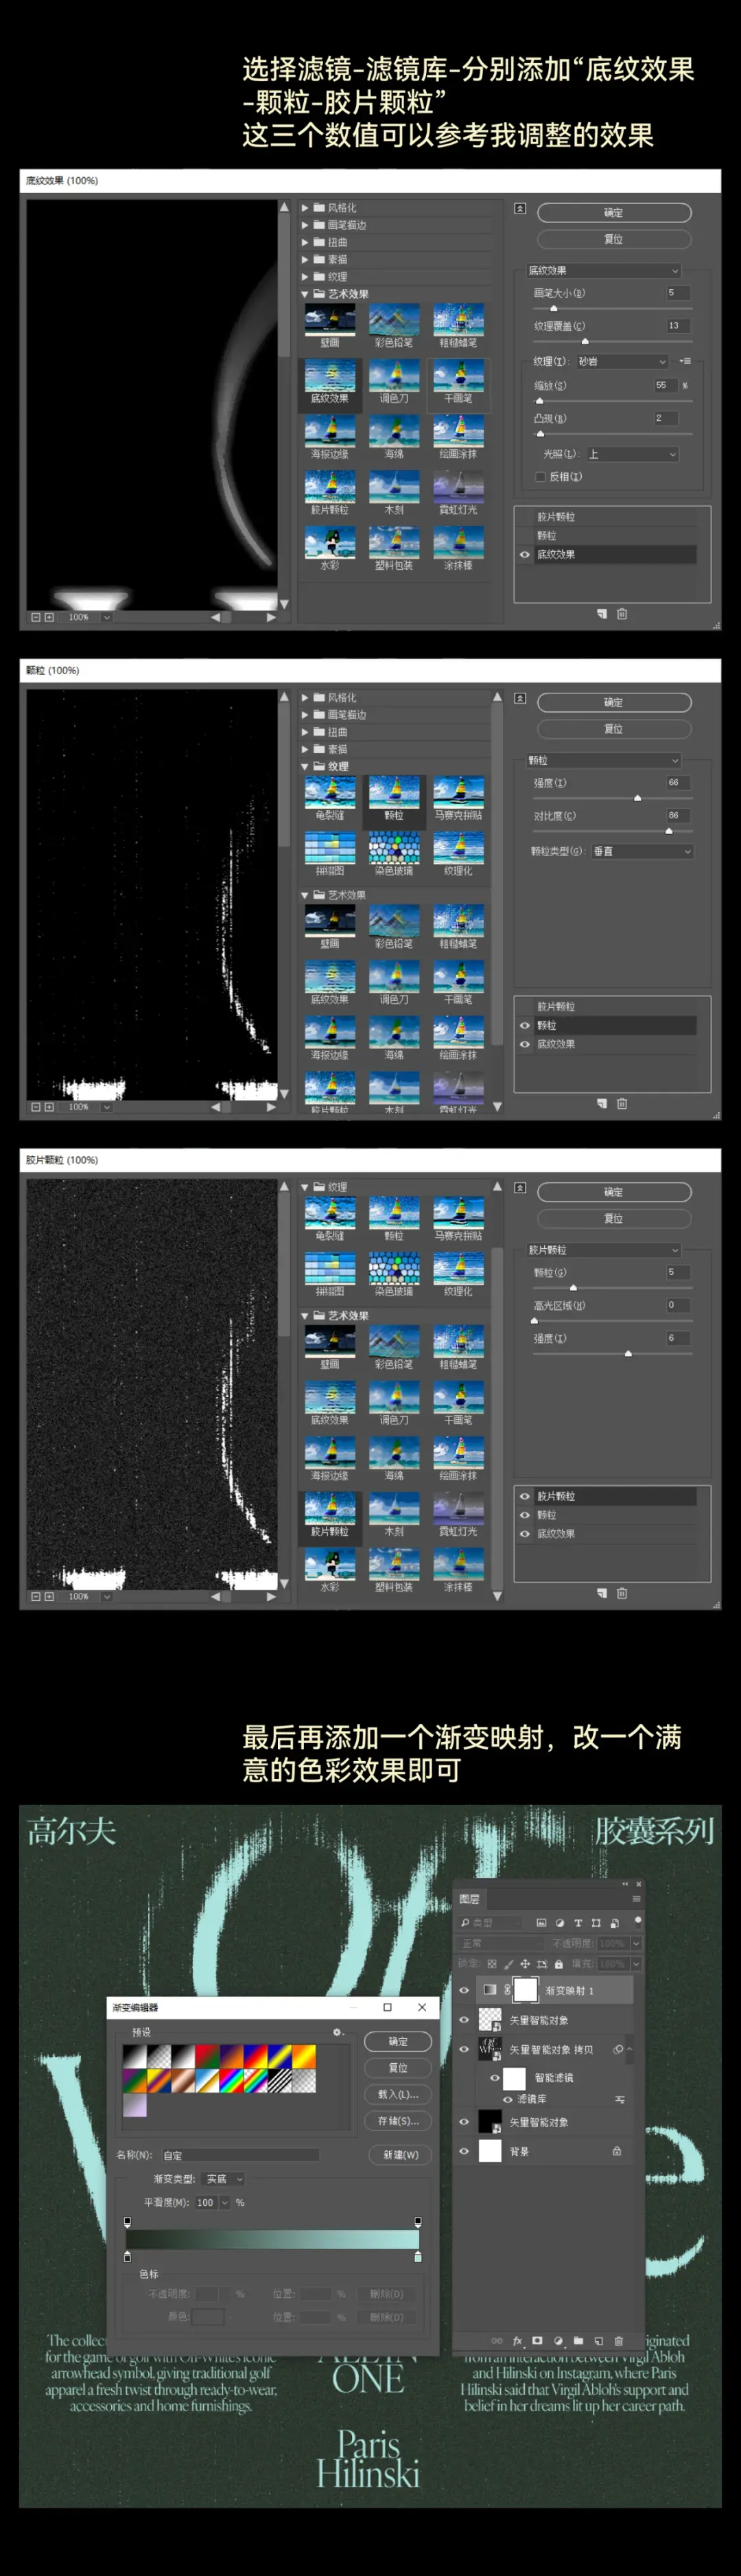Click right color stop of gradient bar
The image size is (741, 2576).
click(x=417, y=2257)
